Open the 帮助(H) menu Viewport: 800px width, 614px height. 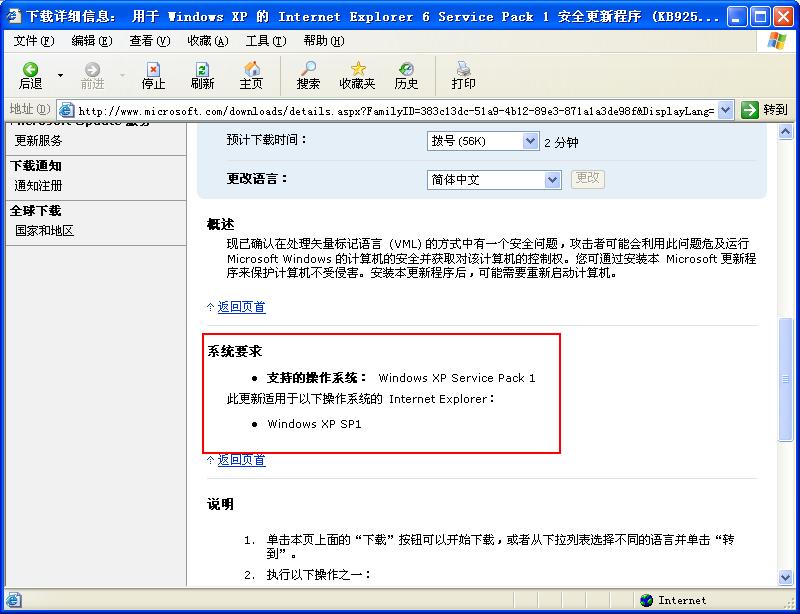click(x=323, y=41)
